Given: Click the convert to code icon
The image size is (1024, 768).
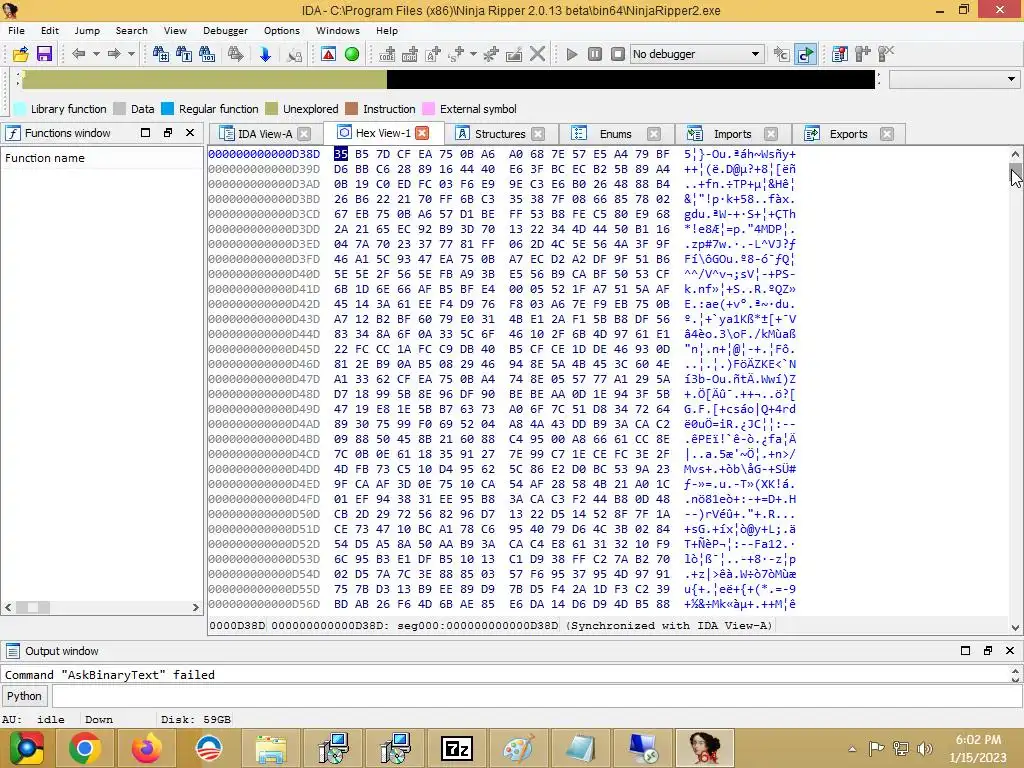Looking at the screenshot, I should [x=387, y=54].
